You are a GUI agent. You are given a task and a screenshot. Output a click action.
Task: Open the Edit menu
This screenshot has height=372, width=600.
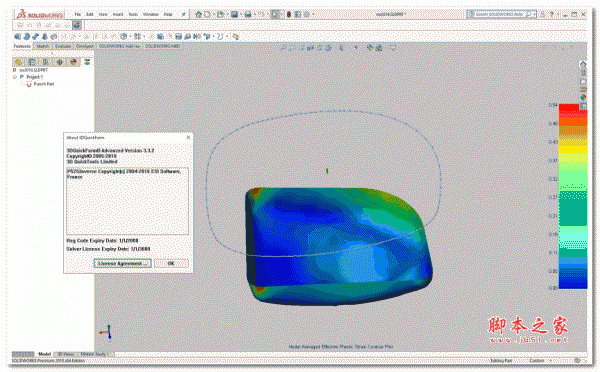(x=90, y=15)
